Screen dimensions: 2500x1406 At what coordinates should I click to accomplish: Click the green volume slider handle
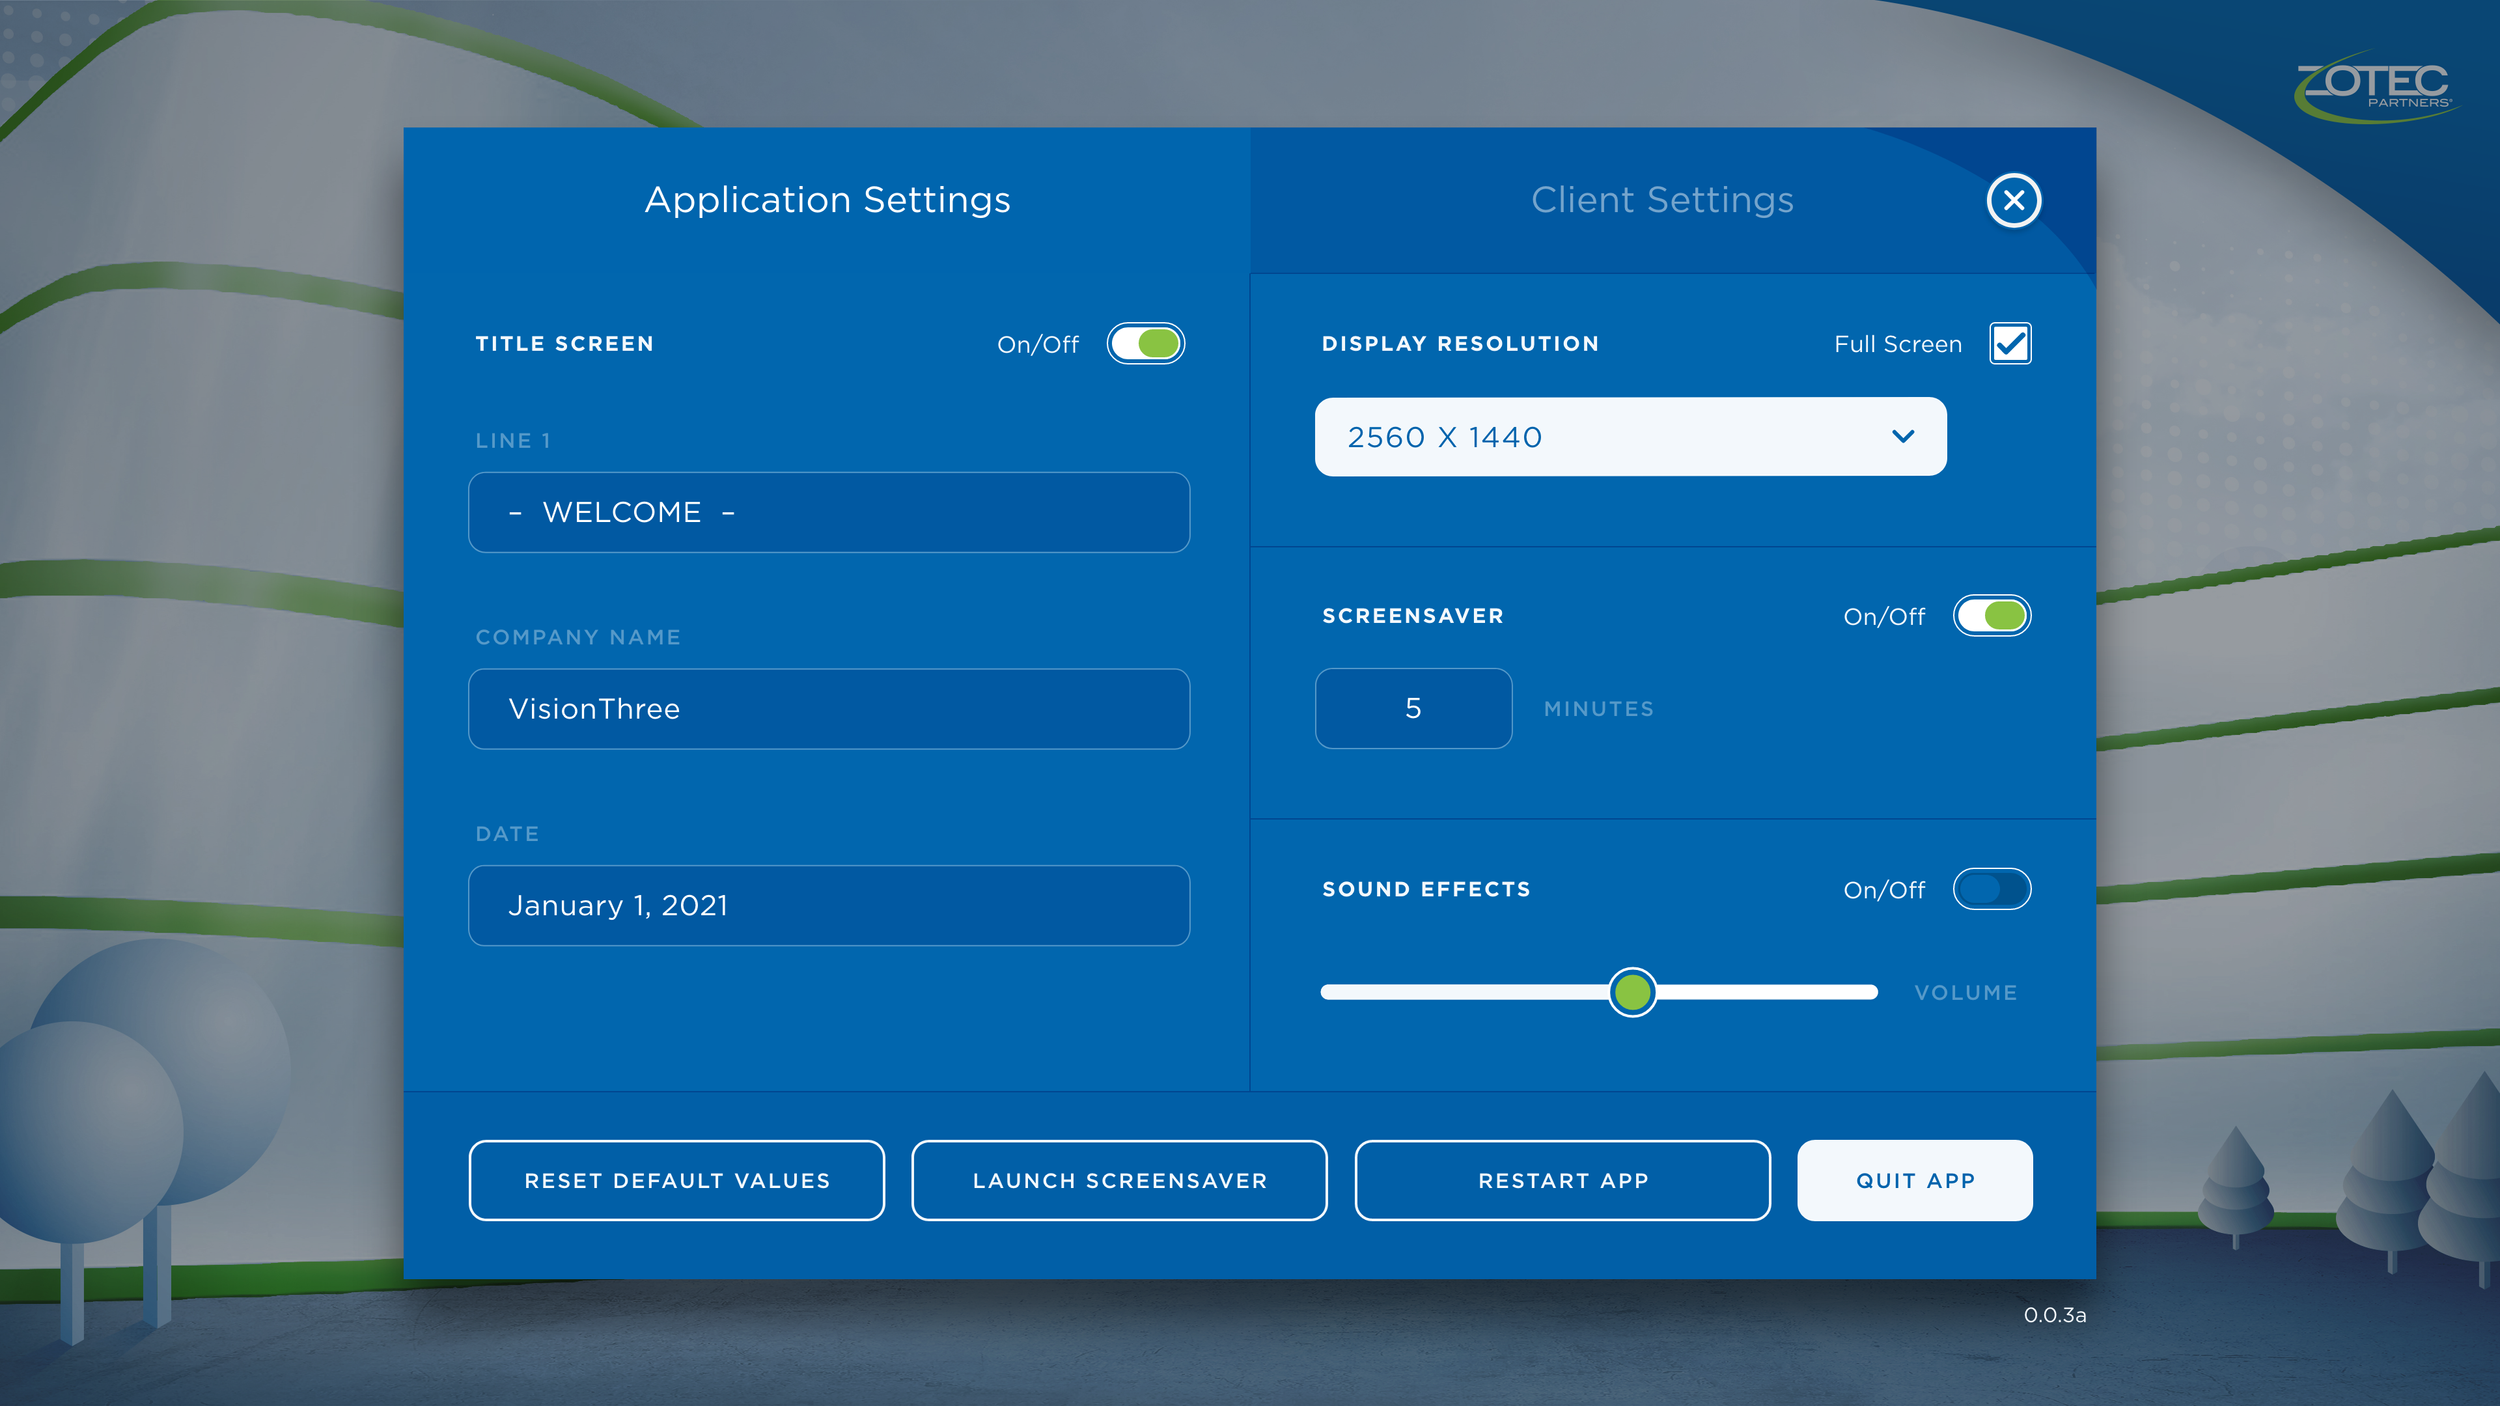[1632, 992]
